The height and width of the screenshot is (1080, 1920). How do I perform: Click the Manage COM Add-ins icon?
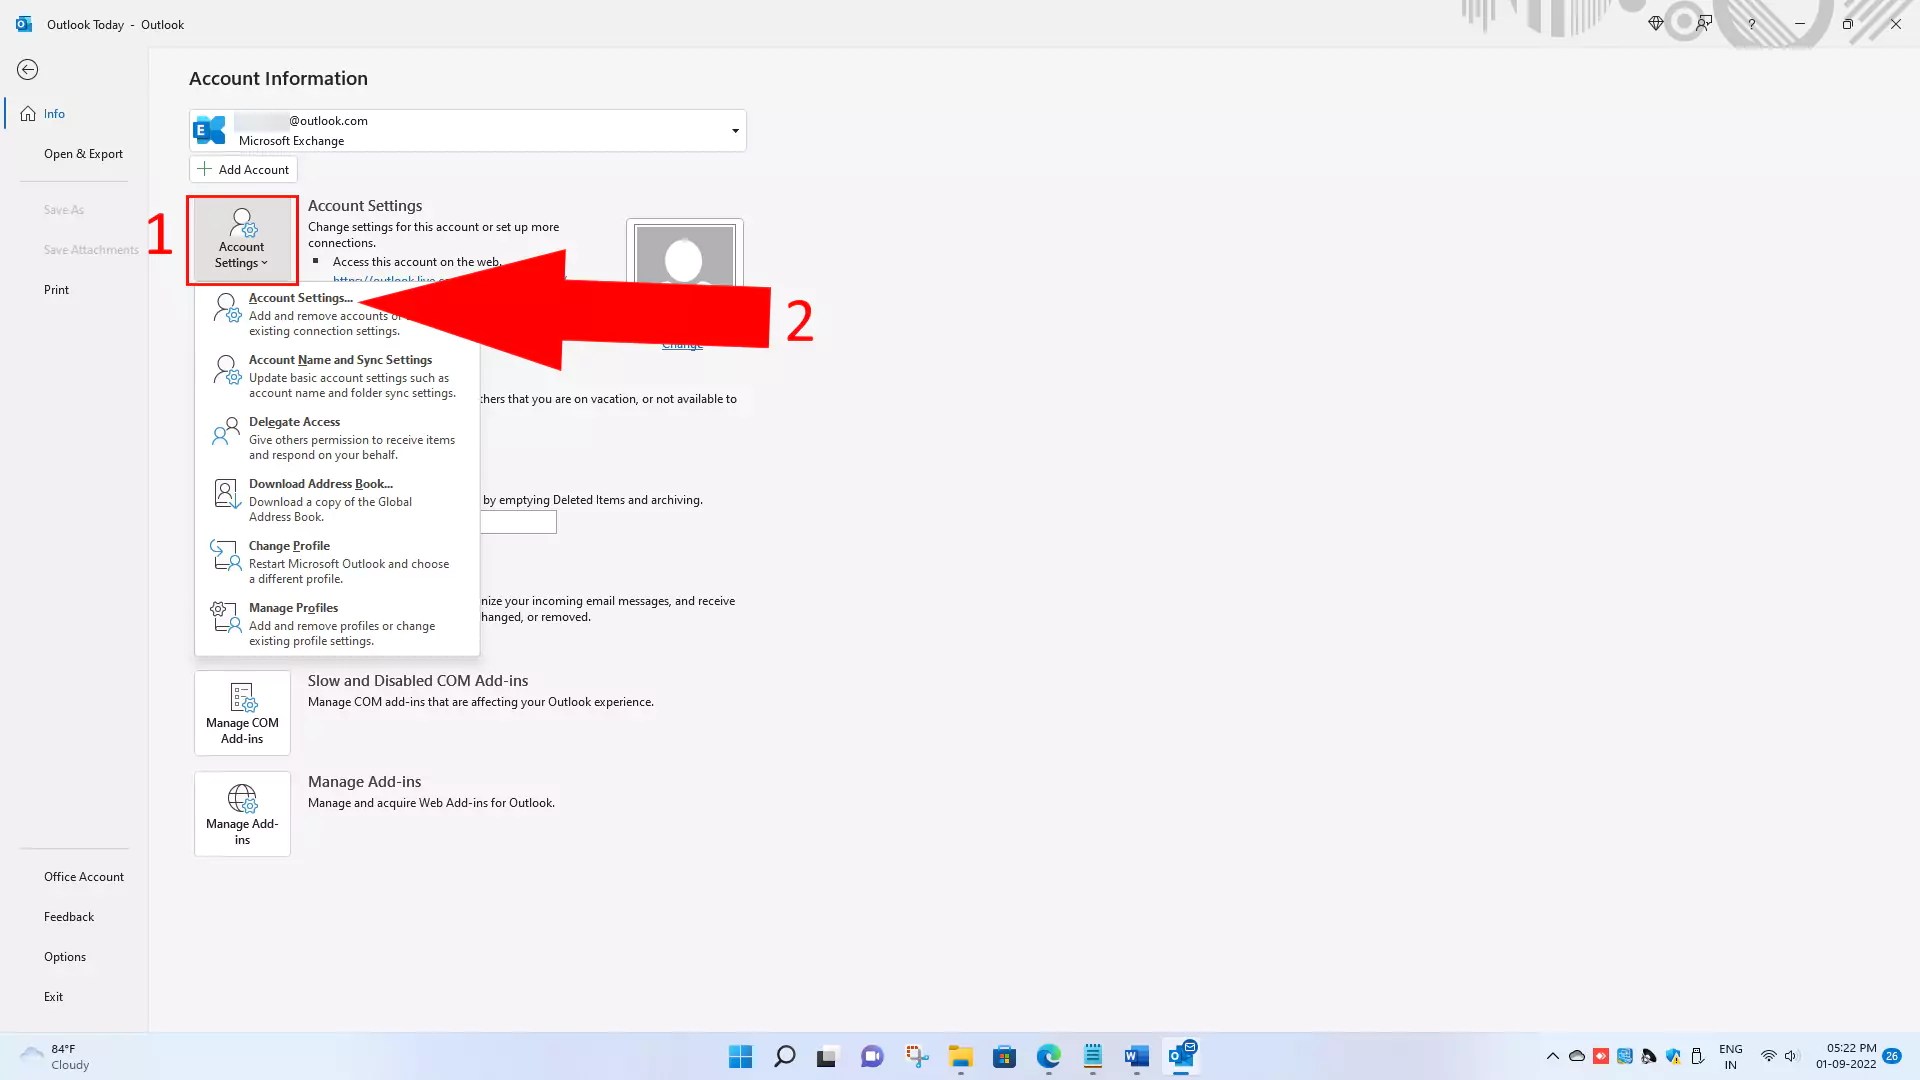241,712
